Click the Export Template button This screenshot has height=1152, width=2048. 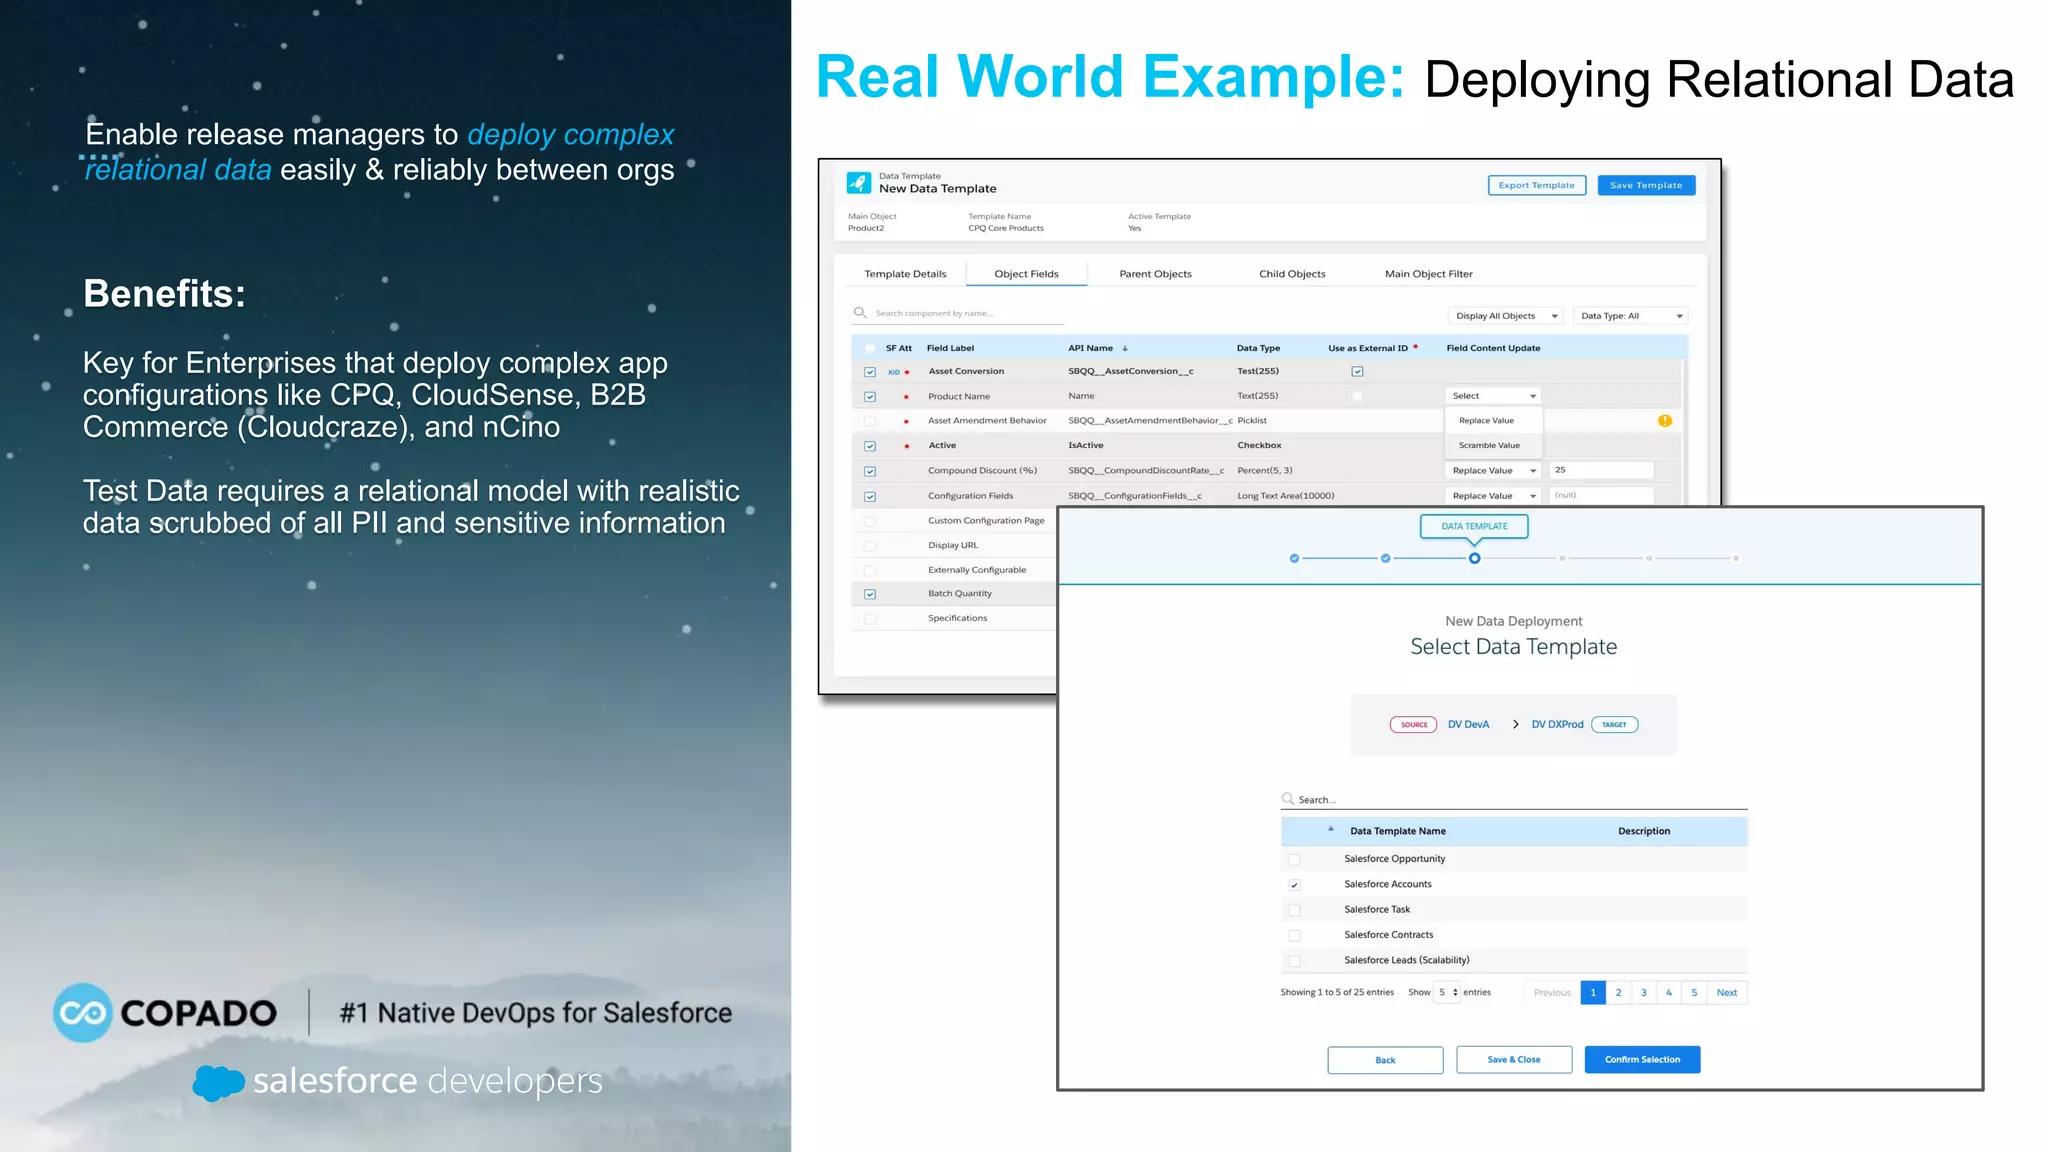[1536, 186]
